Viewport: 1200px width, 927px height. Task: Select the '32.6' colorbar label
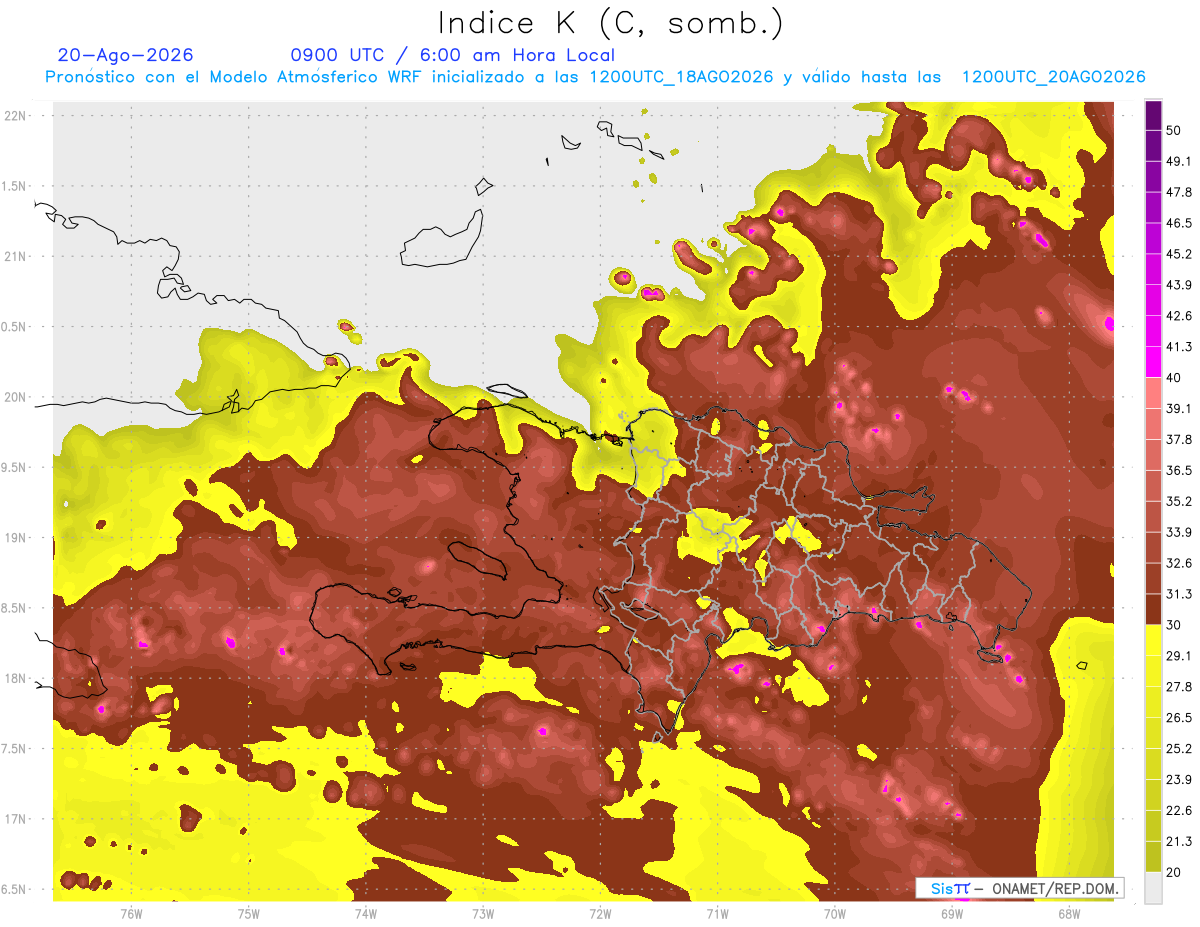pyautogui.click(x=1179, y=563)
